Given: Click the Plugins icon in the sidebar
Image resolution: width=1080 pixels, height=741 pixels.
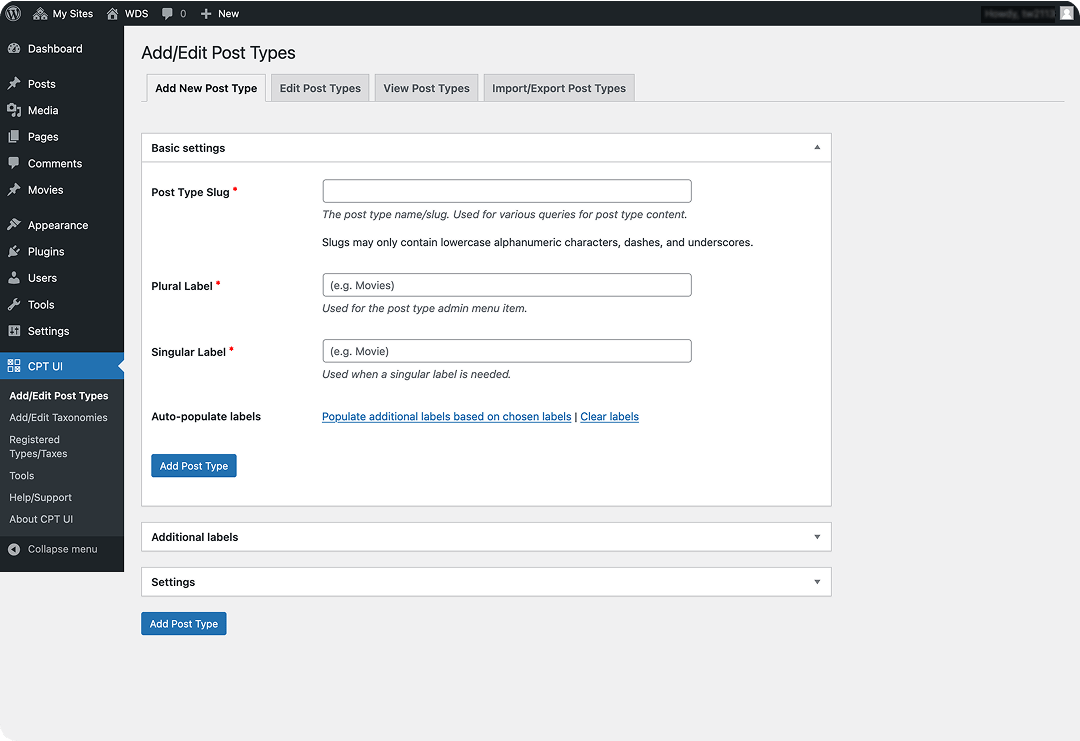Looking at the screenshot, I should pos(16,251).
